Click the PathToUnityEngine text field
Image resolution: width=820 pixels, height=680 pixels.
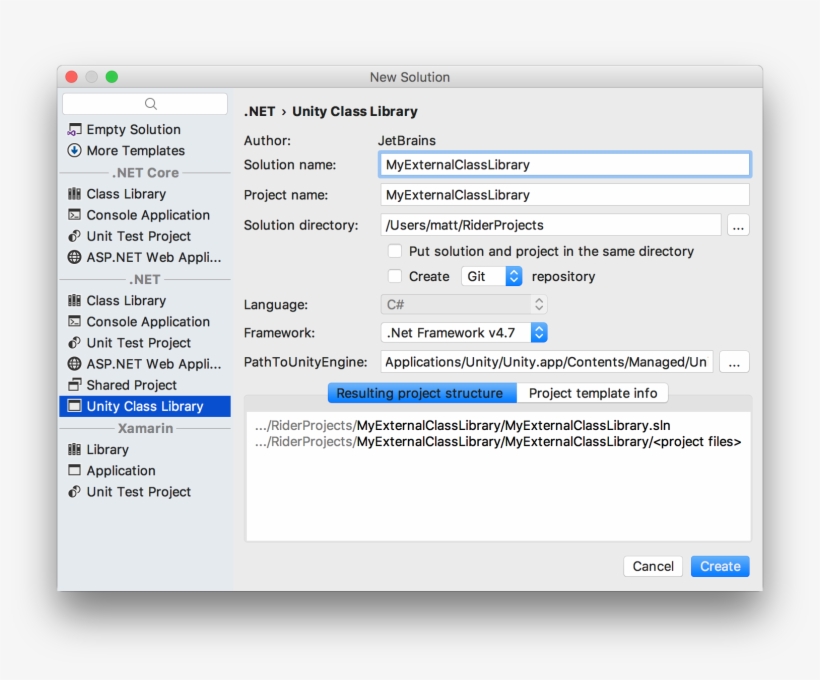point(546,362)
